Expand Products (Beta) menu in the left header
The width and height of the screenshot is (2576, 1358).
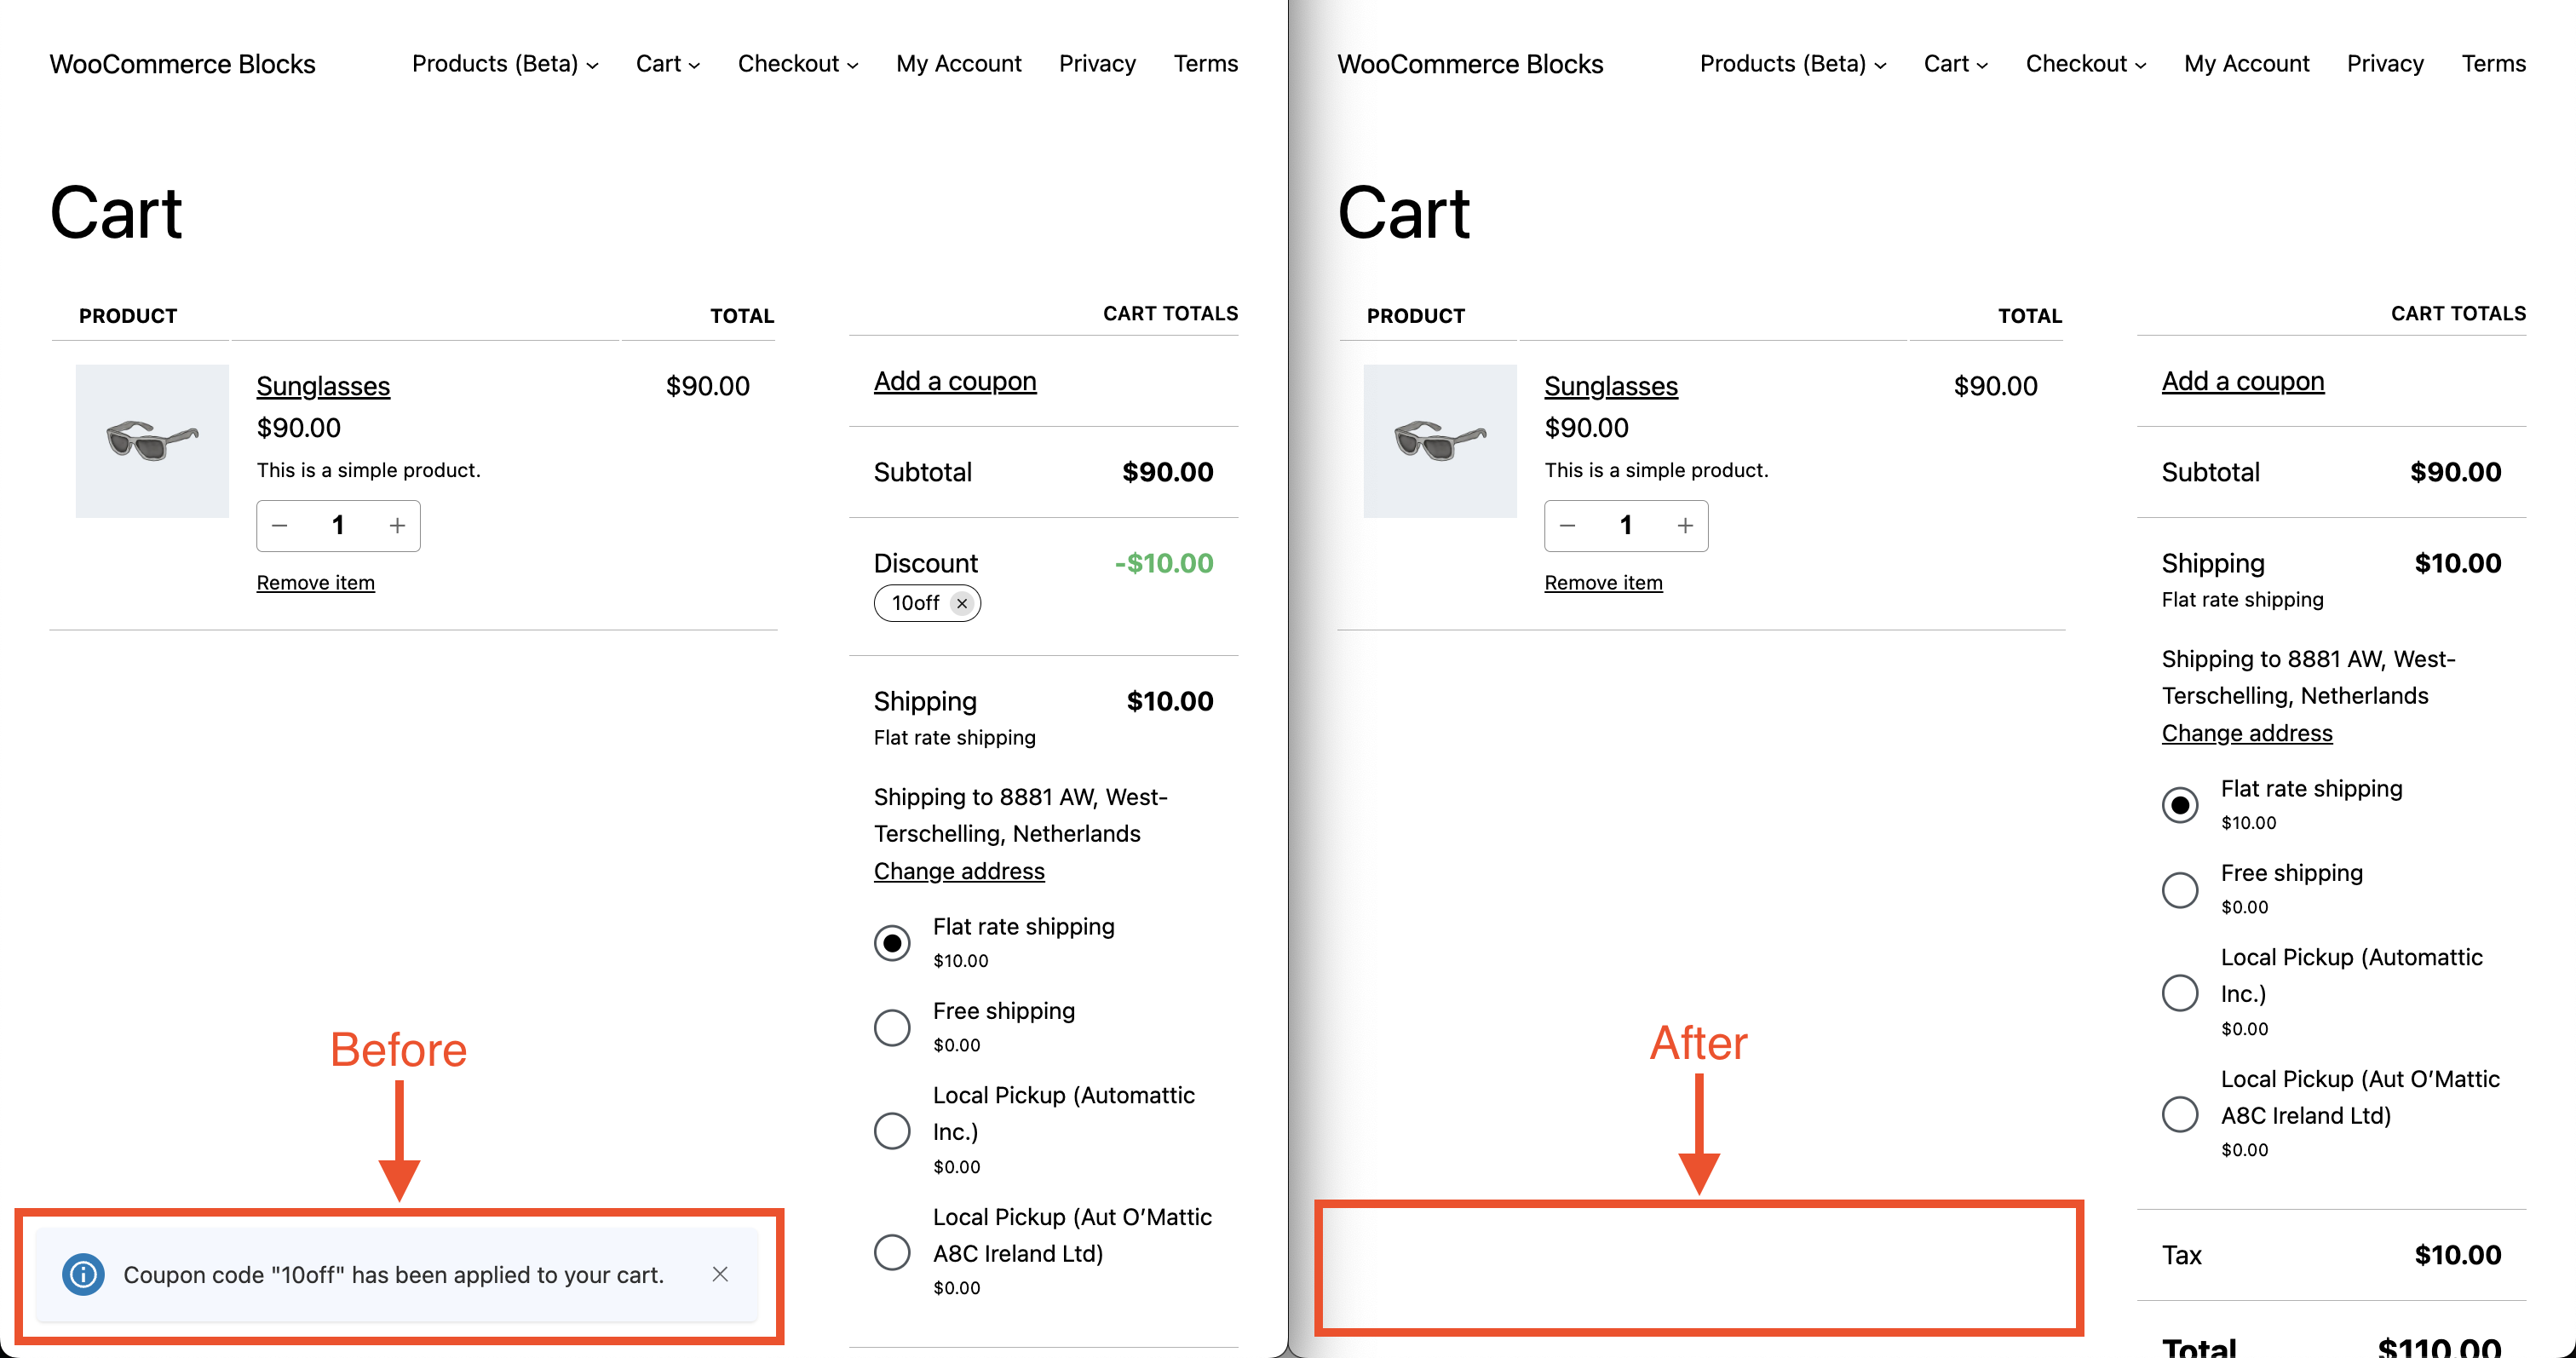[x=504, y=64]
